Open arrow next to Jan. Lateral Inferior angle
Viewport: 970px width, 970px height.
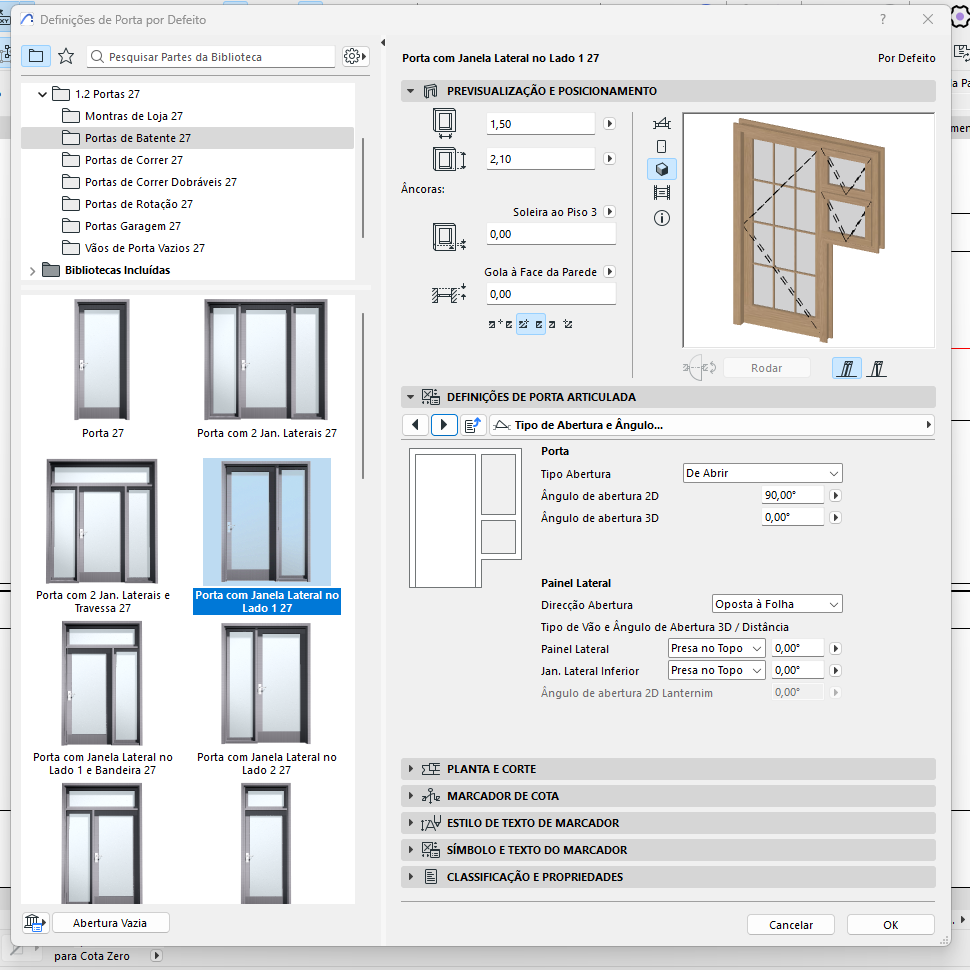click(x=835, y=670)
